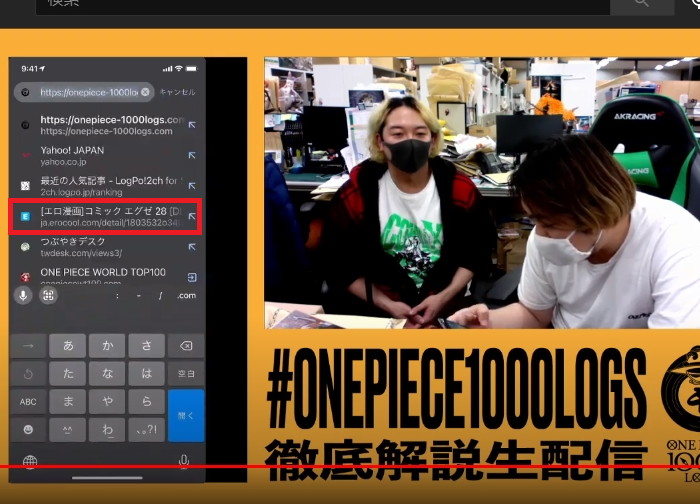Tap the か key
The height and width of the screenshot is (504, 700).
(x=107, y=346)
